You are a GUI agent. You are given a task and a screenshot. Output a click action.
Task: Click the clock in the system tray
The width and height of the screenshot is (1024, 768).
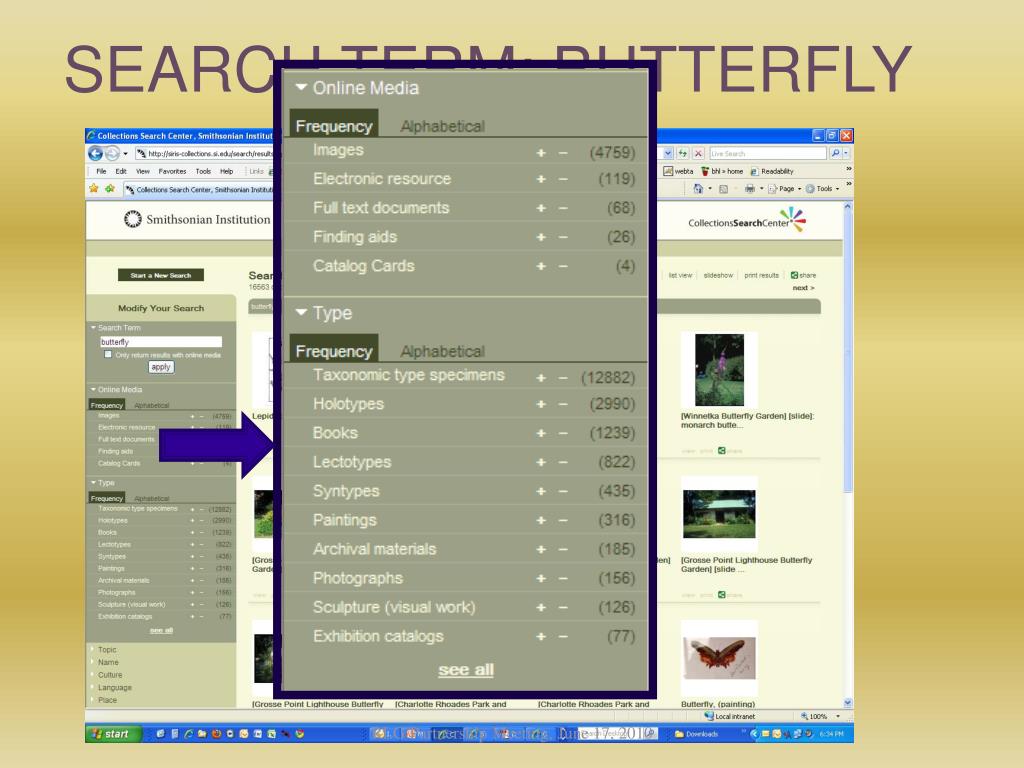click(x=831, y=734)
